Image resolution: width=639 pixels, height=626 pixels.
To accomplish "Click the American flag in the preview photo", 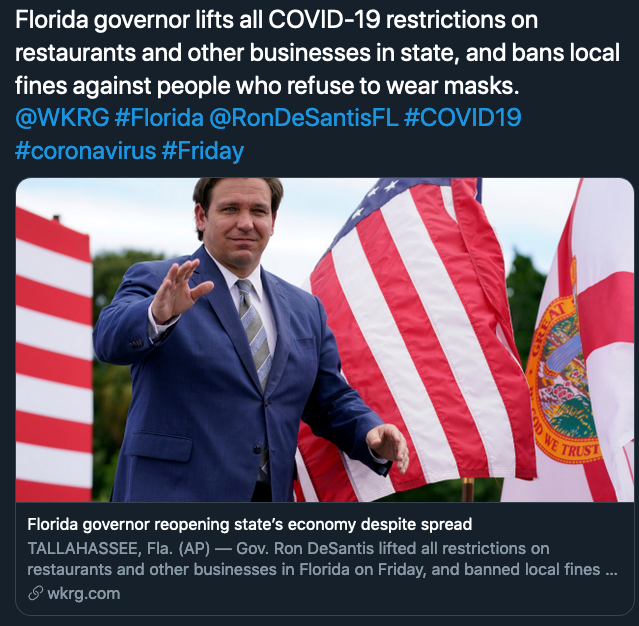I will click(x=416, y=338).
